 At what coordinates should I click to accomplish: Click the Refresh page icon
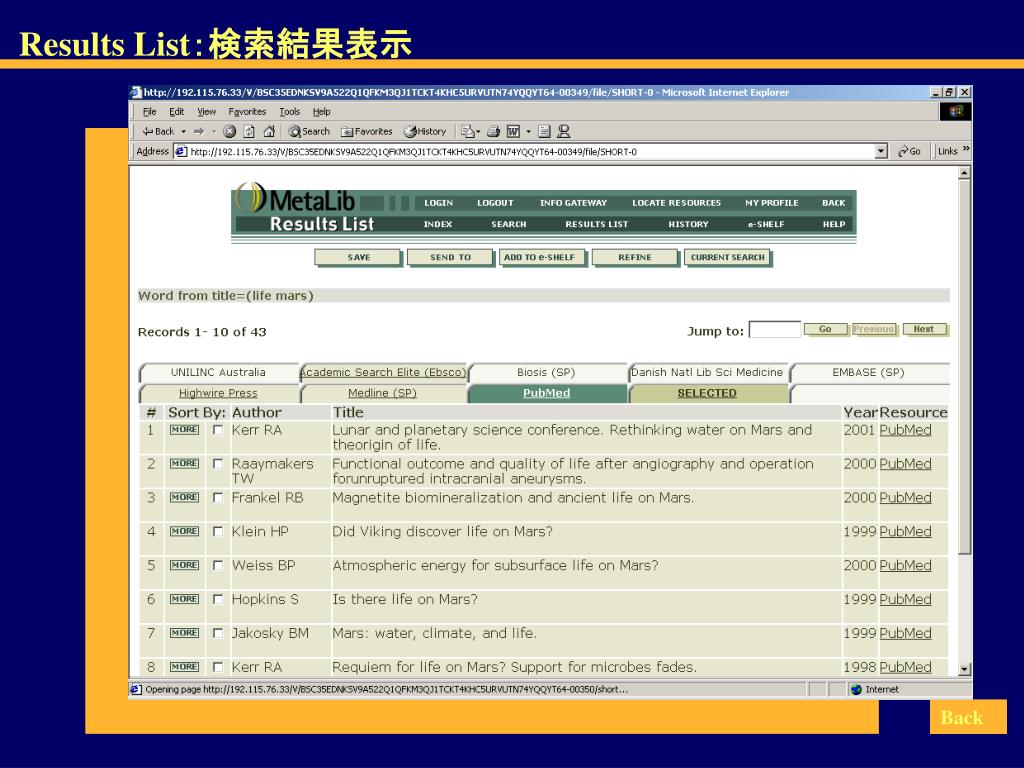(249, 131)
